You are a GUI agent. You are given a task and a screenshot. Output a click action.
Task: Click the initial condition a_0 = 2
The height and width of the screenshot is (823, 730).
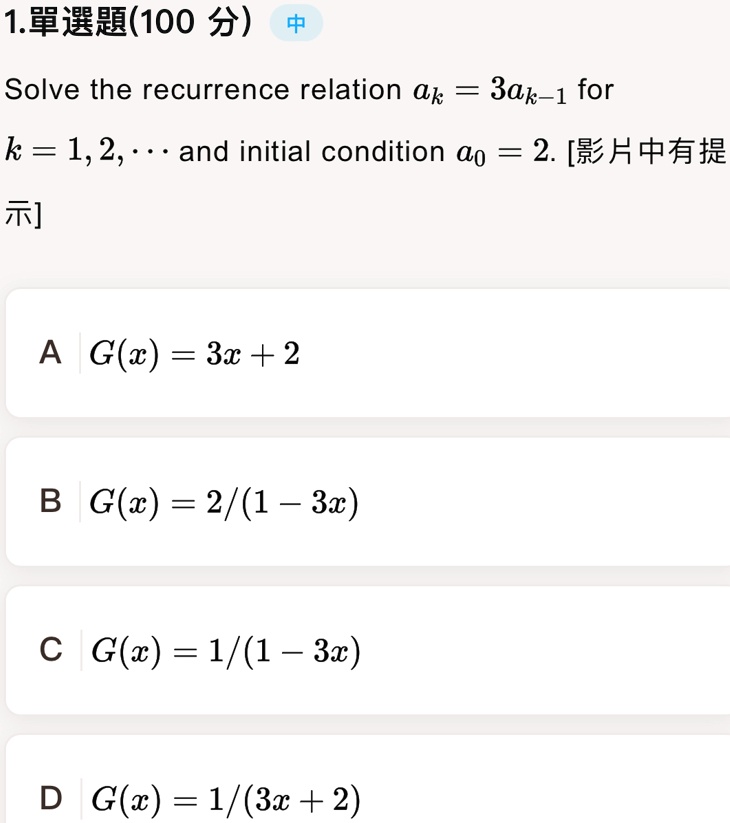coord(502,153)
